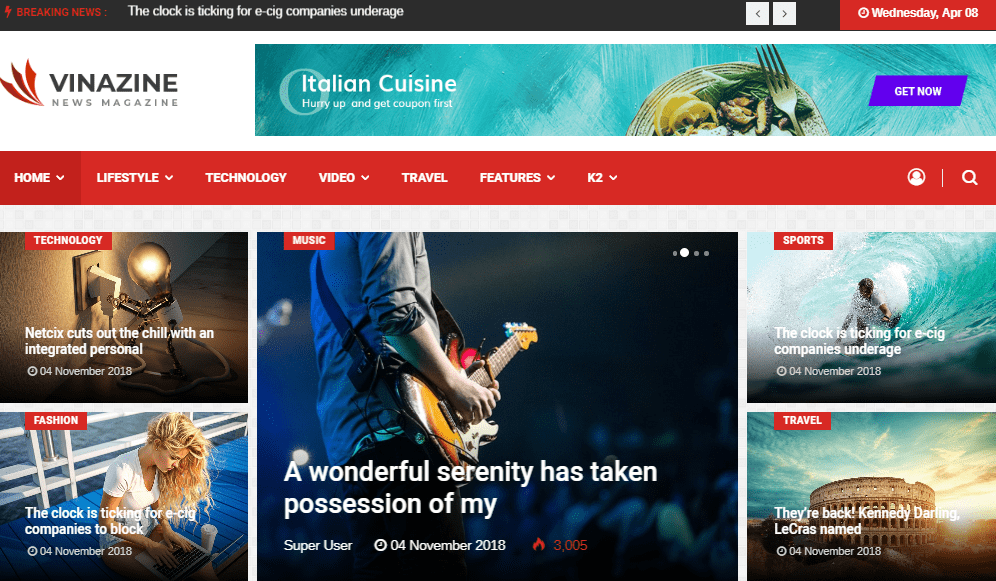Viewport: 996px width, 581px height.
Task: Select the last slider pagination dot
Action: coord(706,253)
